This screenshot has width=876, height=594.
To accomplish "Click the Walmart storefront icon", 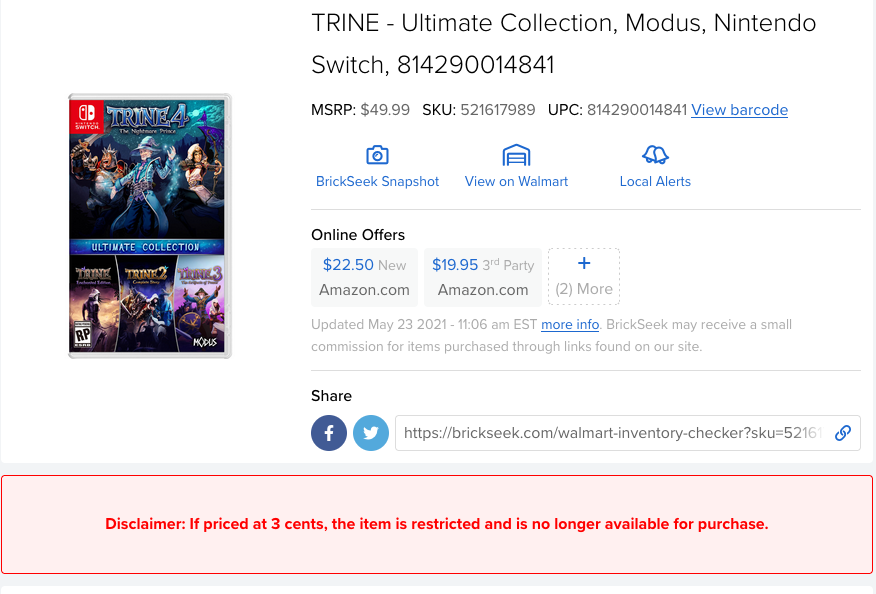I will pos(516,155).
